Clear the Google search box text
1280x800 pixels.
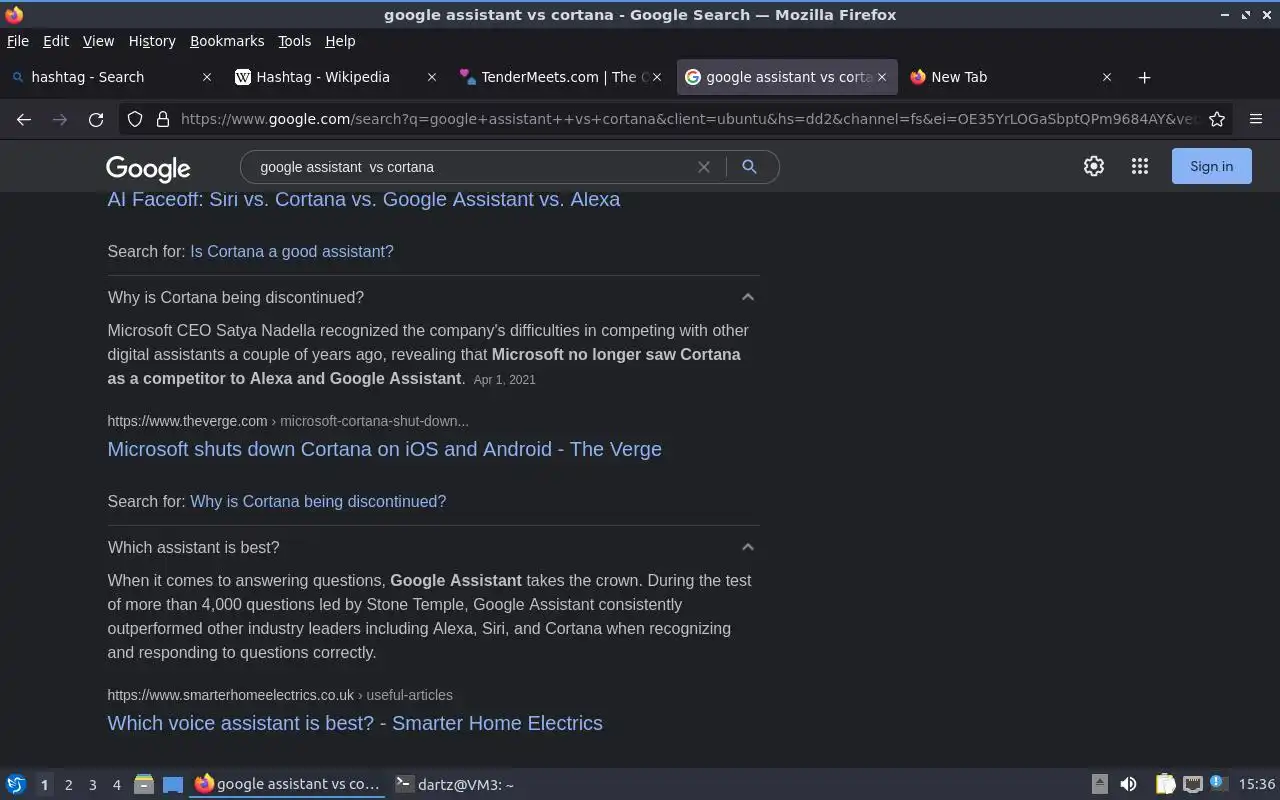click(x=704, y=167)
